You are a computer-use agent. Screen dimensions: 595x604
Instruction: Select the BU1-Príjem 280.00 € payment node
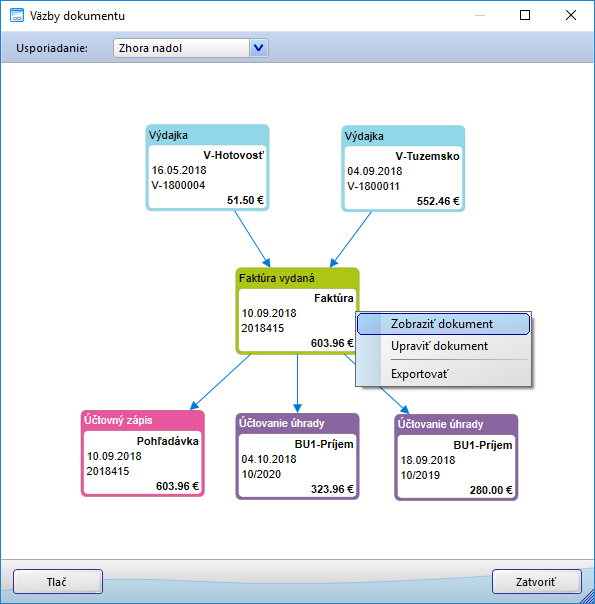point(456,457)
